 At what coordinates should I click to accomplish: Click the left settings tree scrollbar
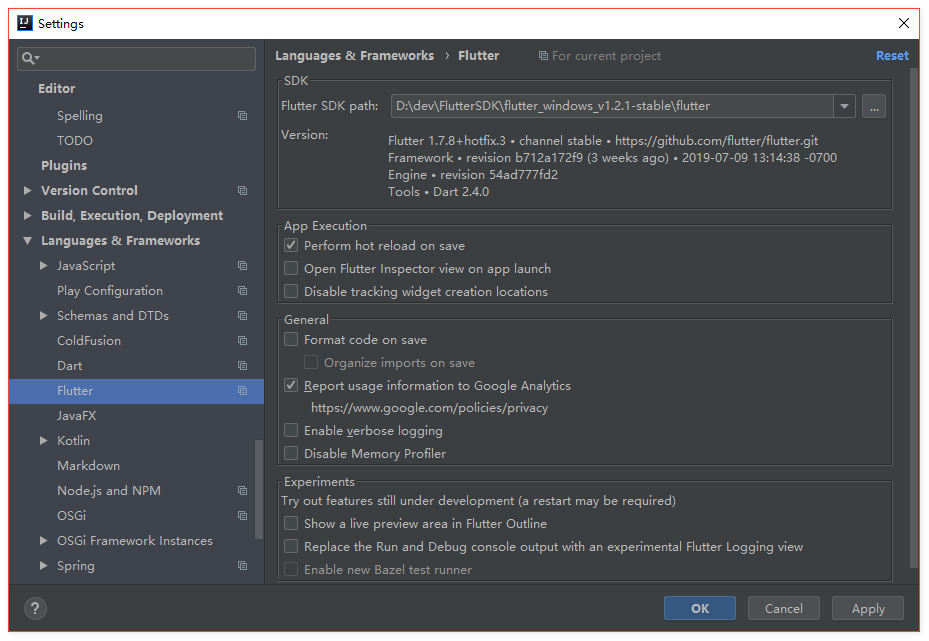click(x=259, y=489)
